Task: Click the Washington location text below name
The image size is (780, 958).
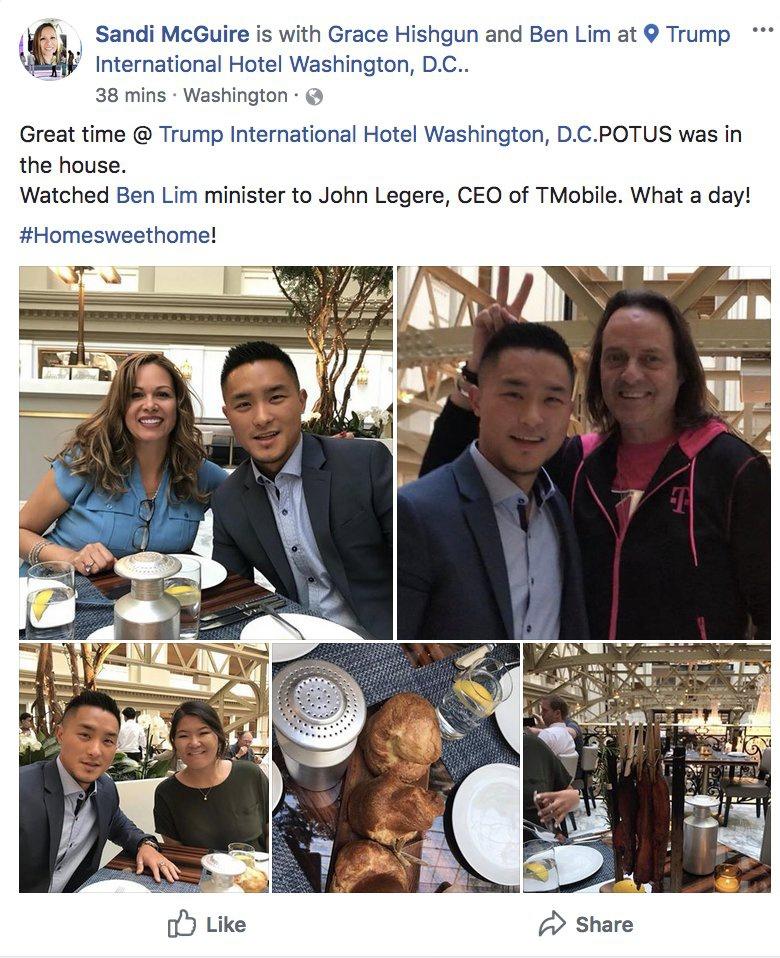Action: point(236,96)
